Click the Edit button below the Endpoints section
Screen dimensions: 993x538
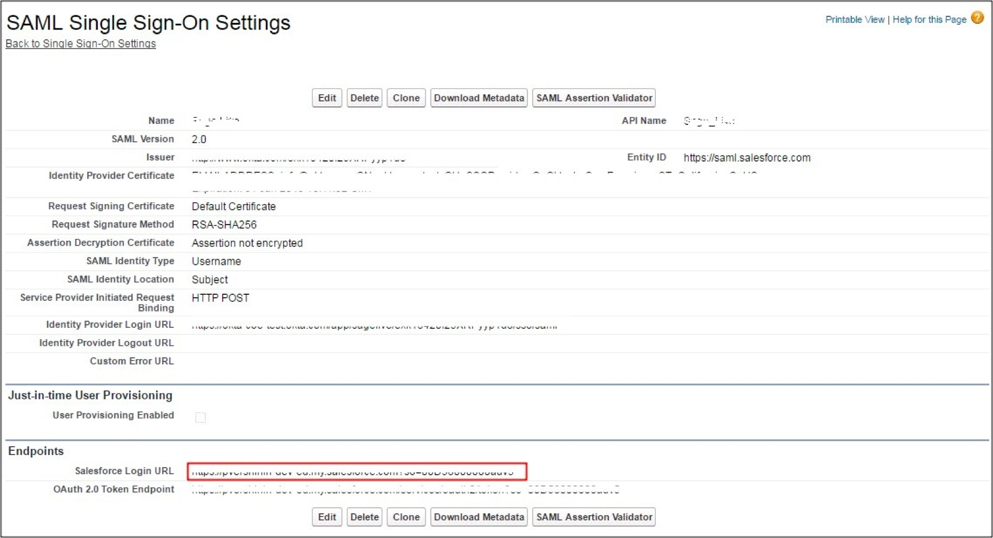click(327, 517)
